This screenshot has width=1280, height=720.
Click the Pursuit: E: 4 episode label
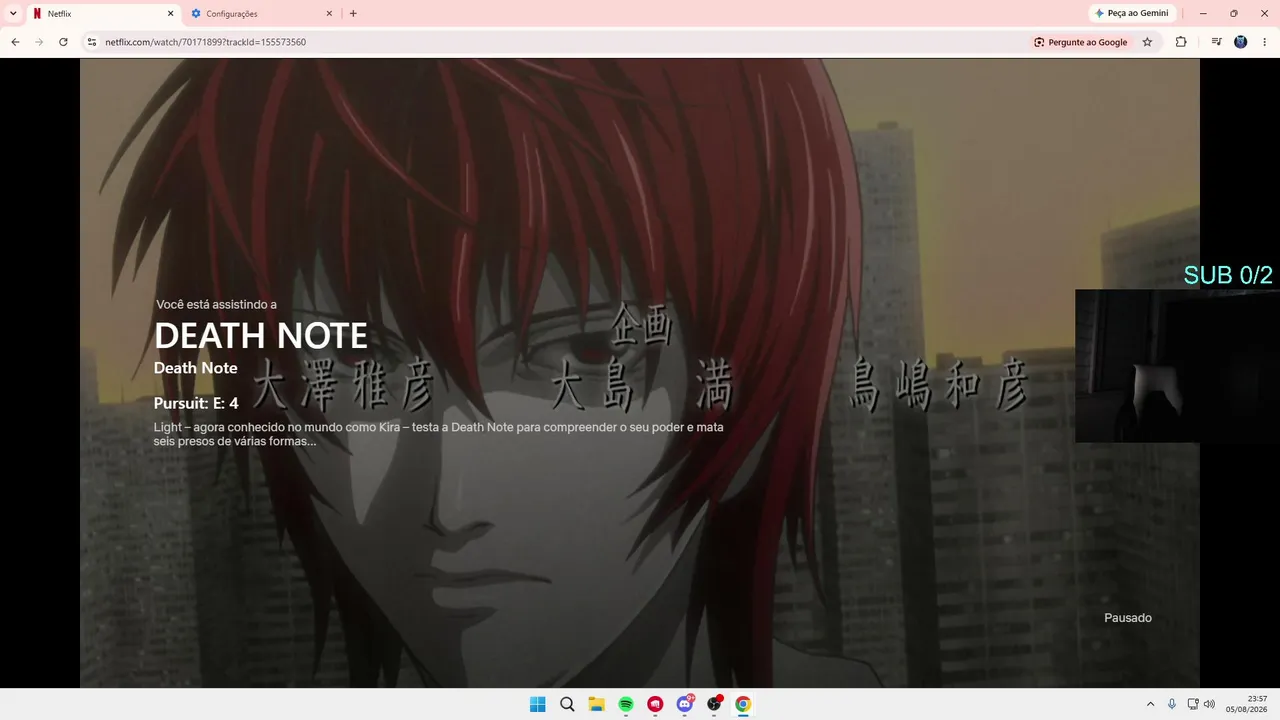click(x=196, y=404)
